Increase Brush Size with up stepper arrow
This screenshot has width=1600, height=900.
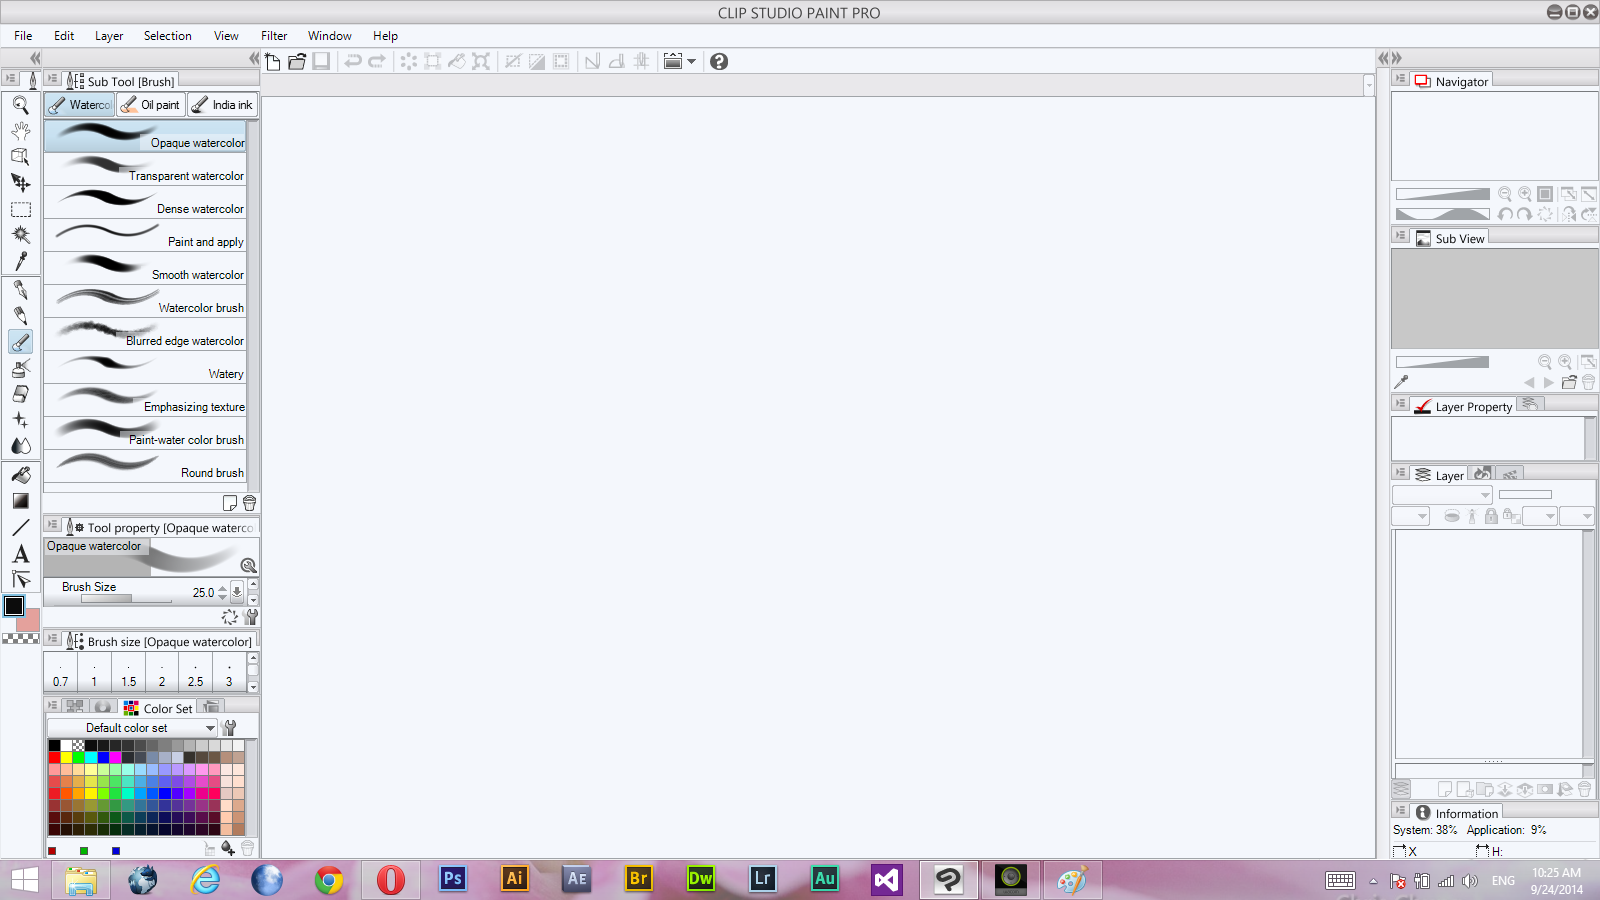tap(222, 588)
